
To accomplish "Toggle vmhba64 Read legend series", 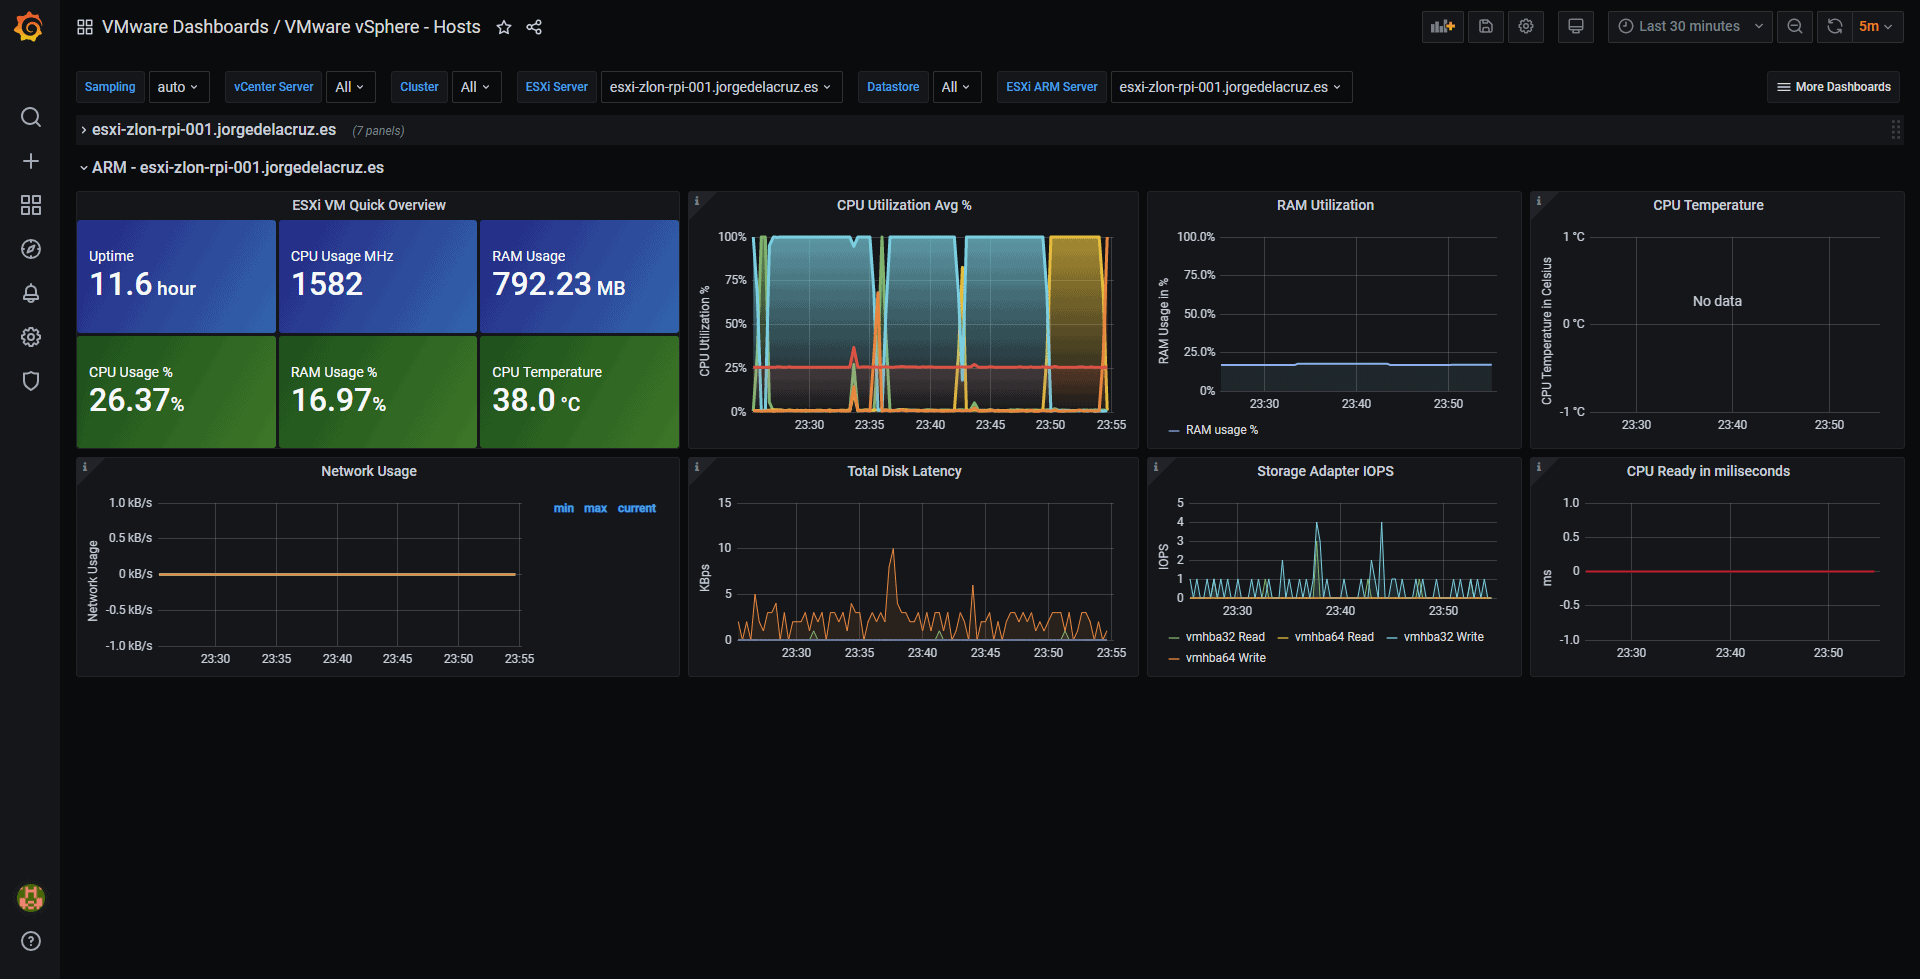I will pos(1334,637).
